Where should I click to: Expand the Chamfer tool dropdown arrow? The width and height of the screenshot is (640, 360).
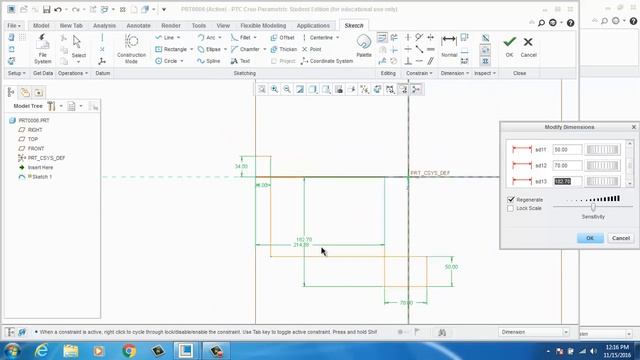coord(264,49)
